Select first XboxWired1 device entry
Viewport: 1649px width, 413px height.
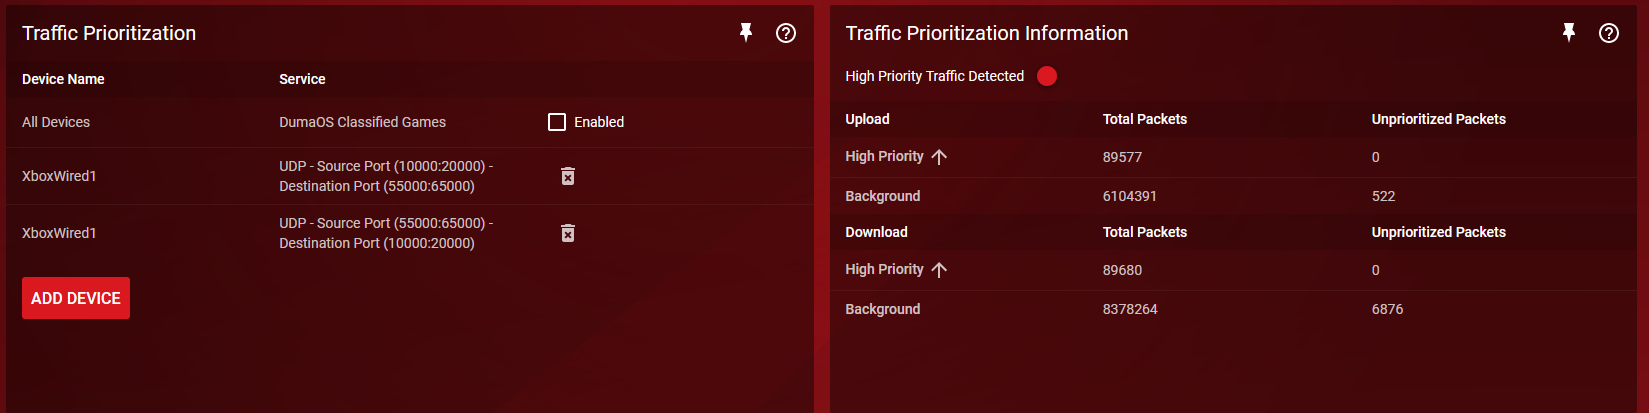point(59,176)
